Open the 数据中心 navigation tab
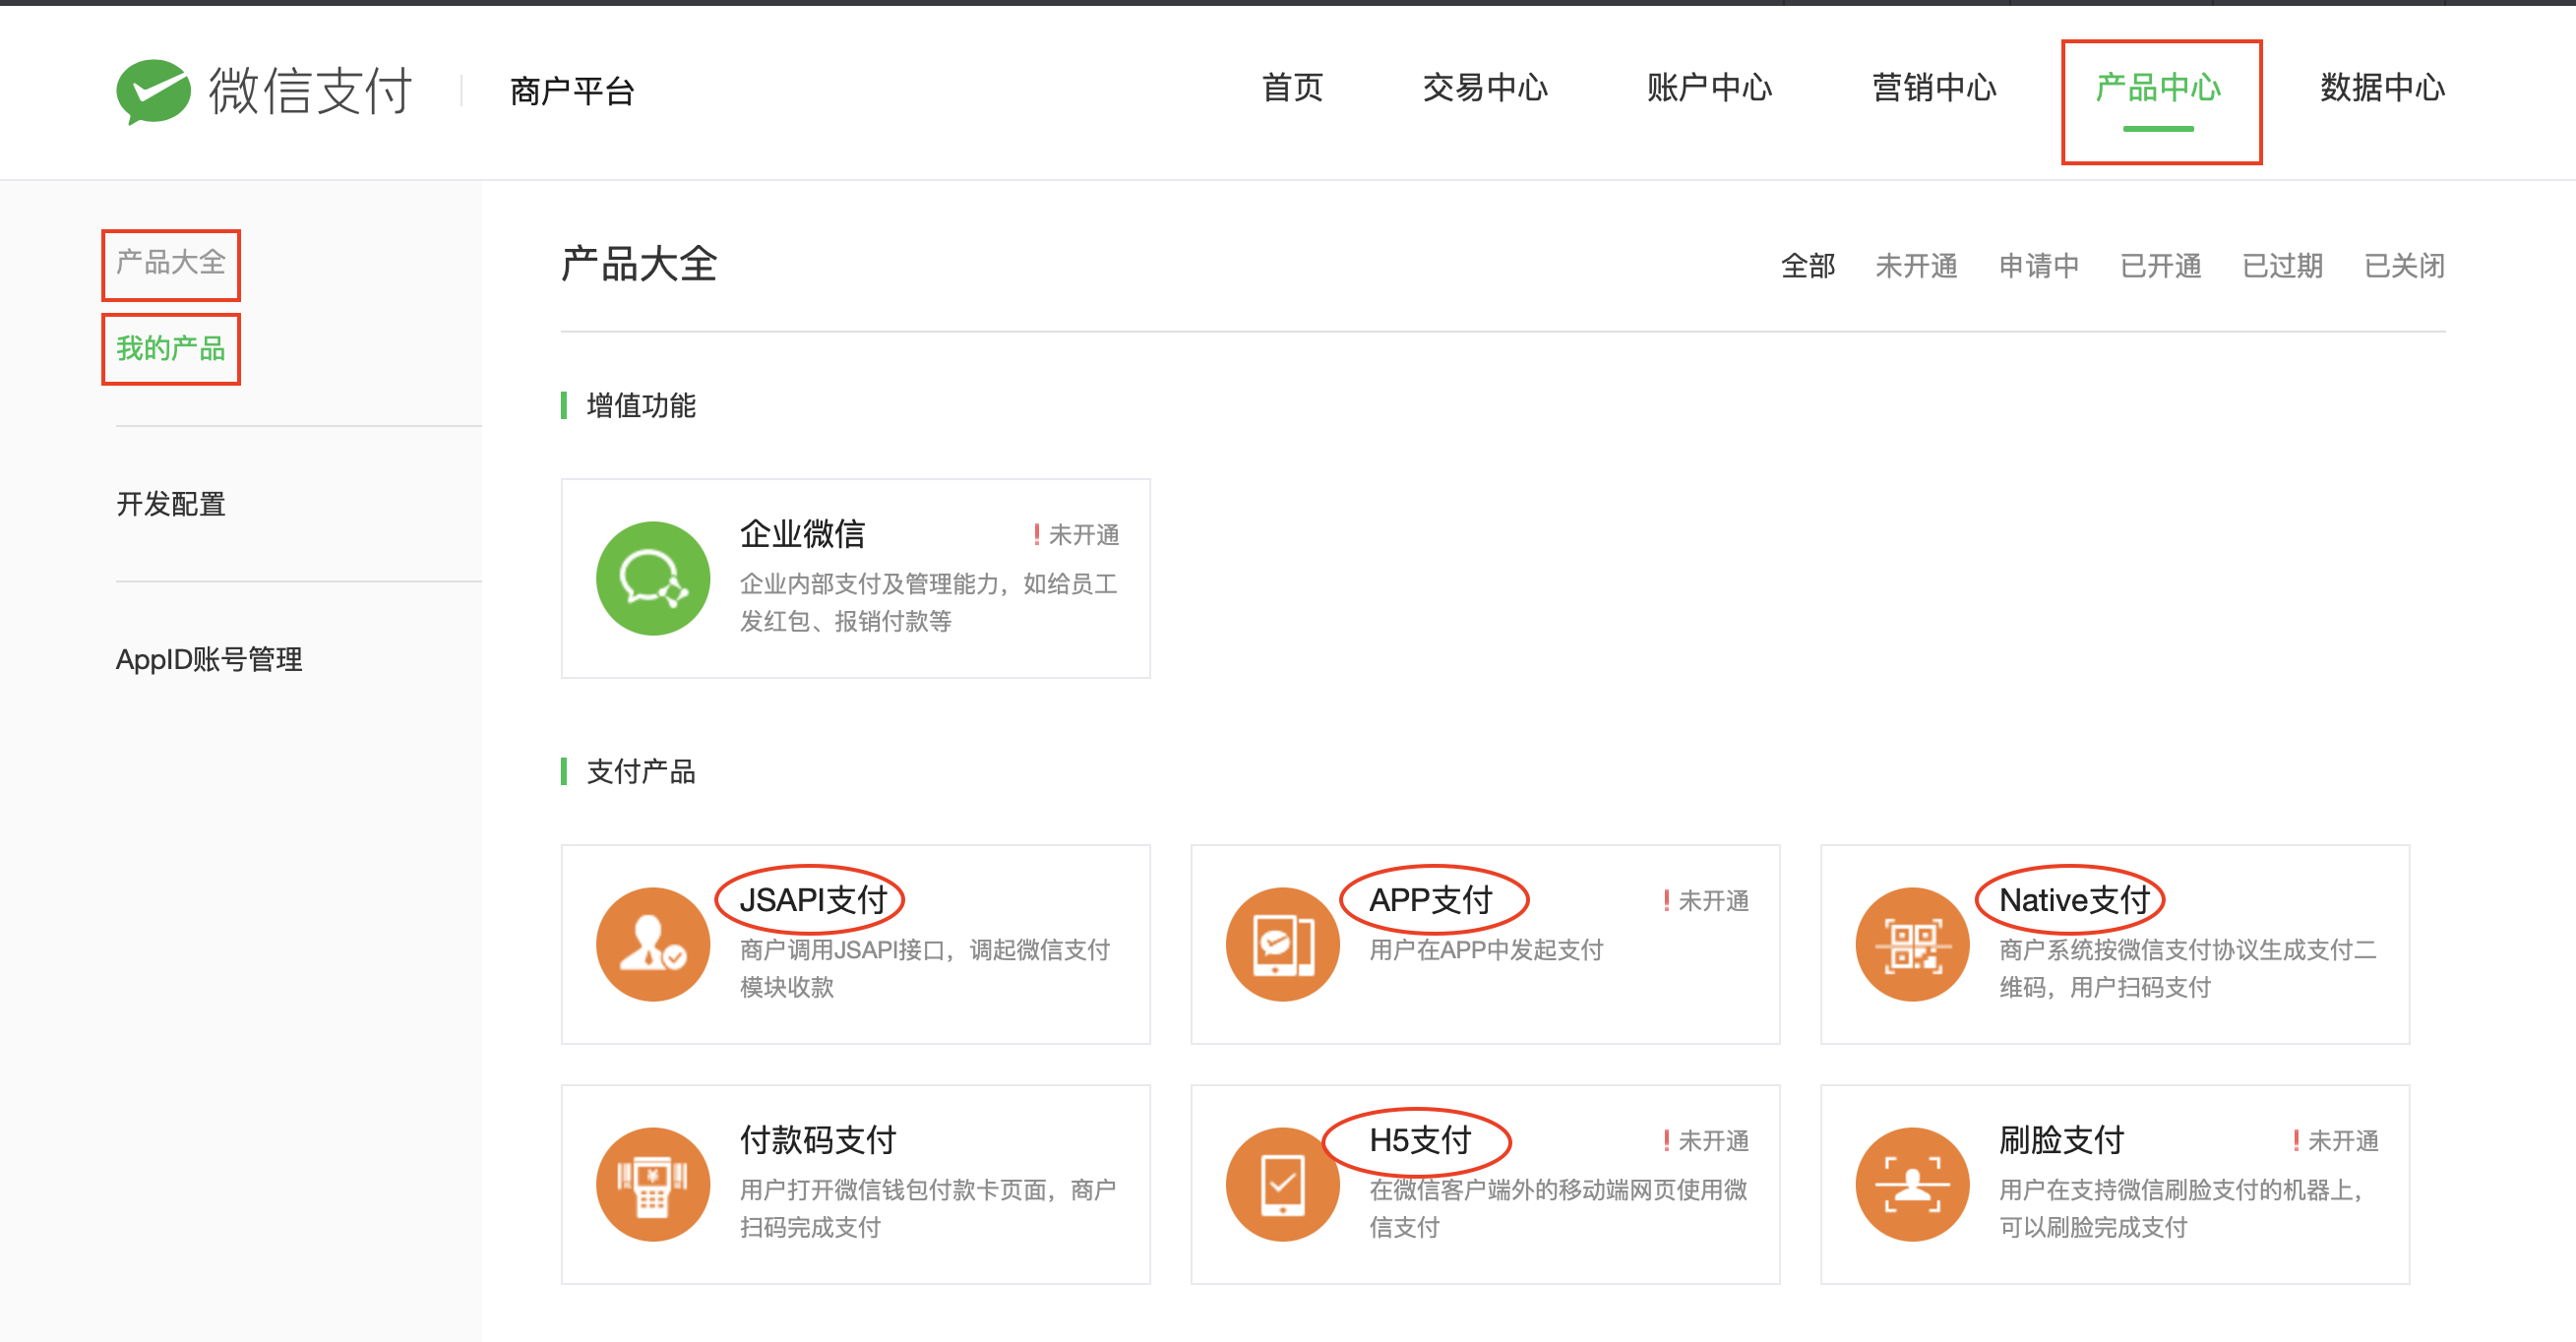Screen dimensions: 2576x1342 pyautogui.click(x=2382, y=88)
